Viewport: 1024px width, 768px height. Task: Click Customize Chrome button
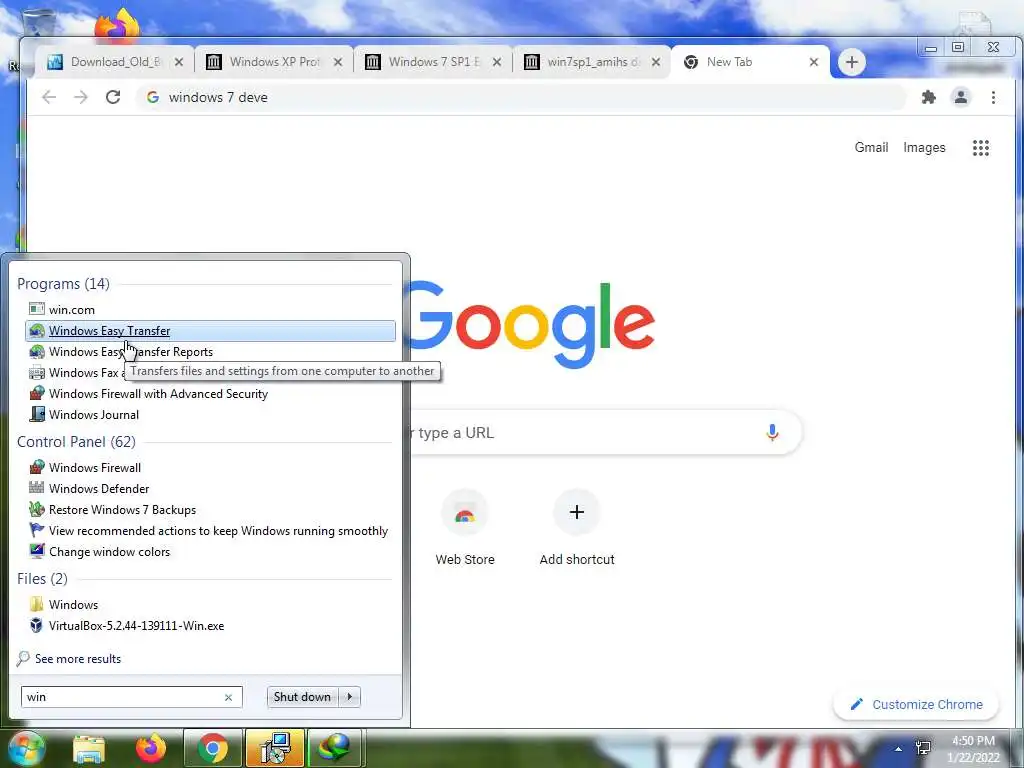(x=916, y=705)
